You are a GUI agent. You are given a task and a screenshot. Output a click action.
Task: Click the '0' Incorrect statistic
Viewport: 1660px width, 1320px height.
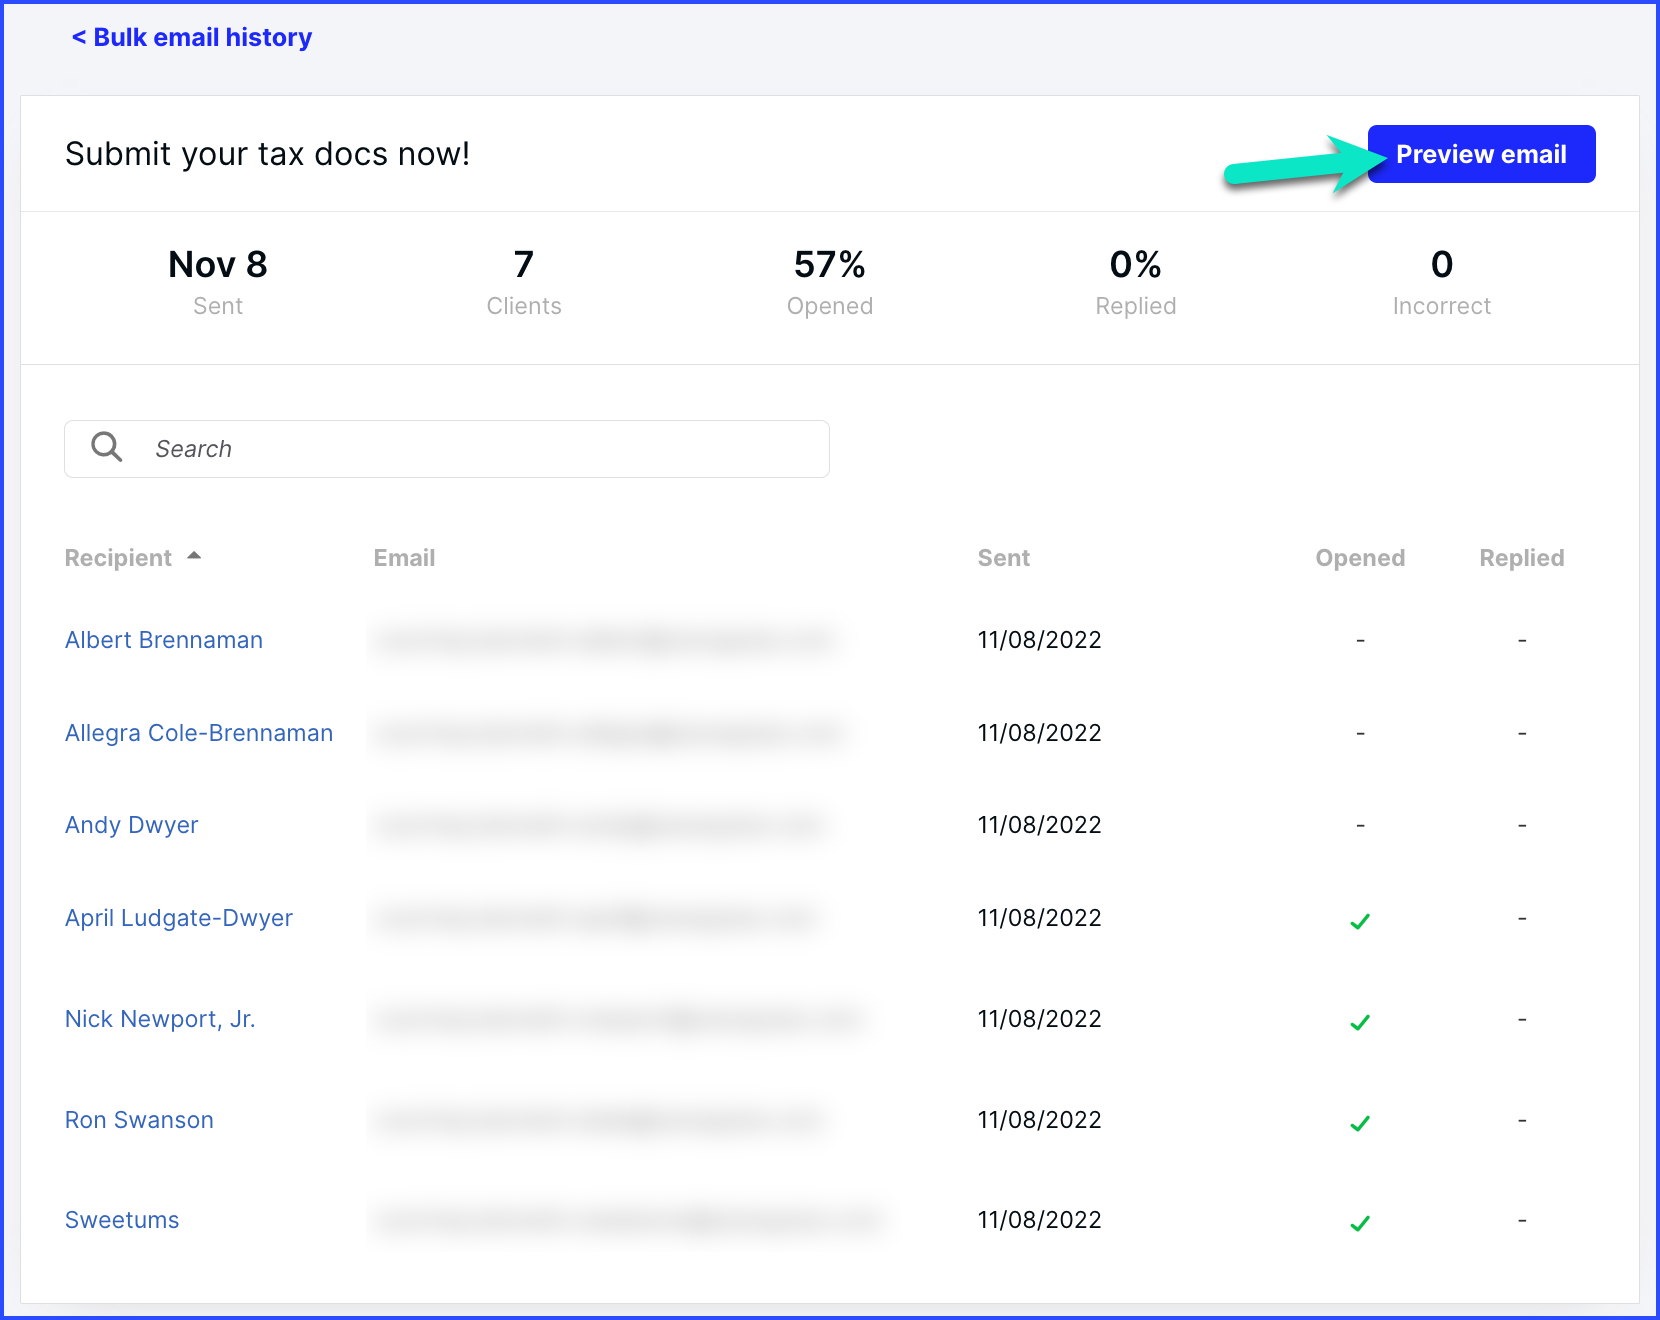(x=1442, y=283)
